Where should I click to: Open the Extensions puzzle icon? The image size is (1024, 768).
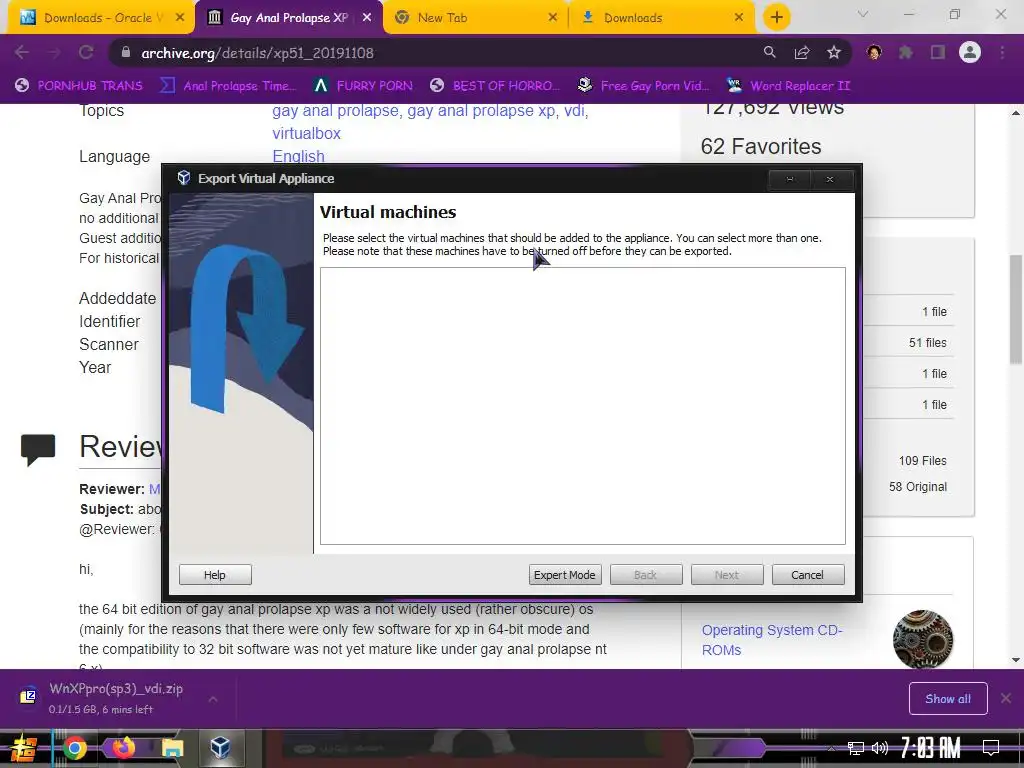[906, 52]
